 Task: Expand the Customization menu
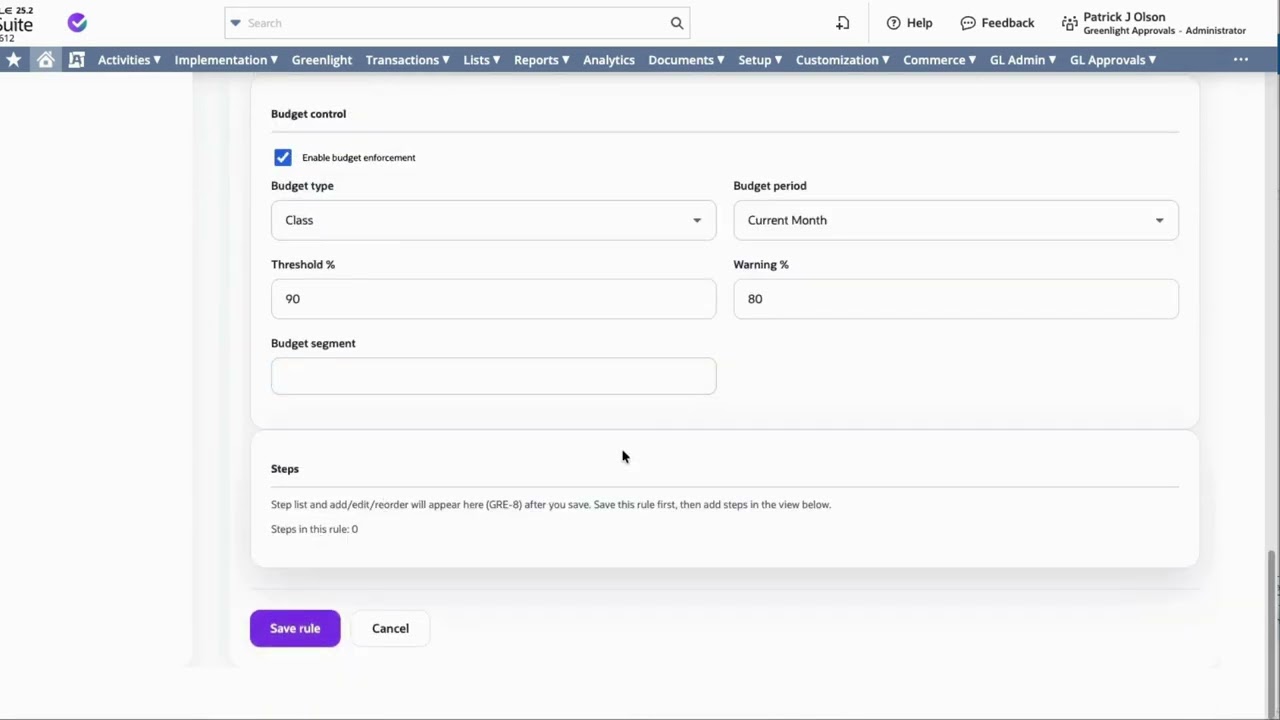[x=842, y=60]
